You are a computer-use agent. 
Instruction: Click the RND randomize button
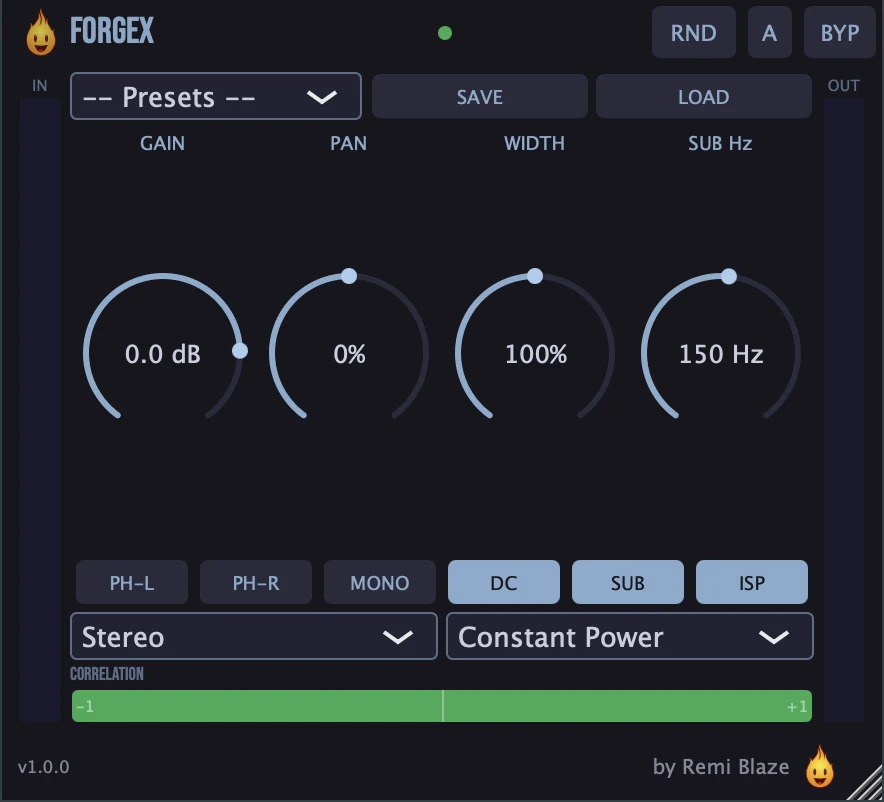[693, 33]
